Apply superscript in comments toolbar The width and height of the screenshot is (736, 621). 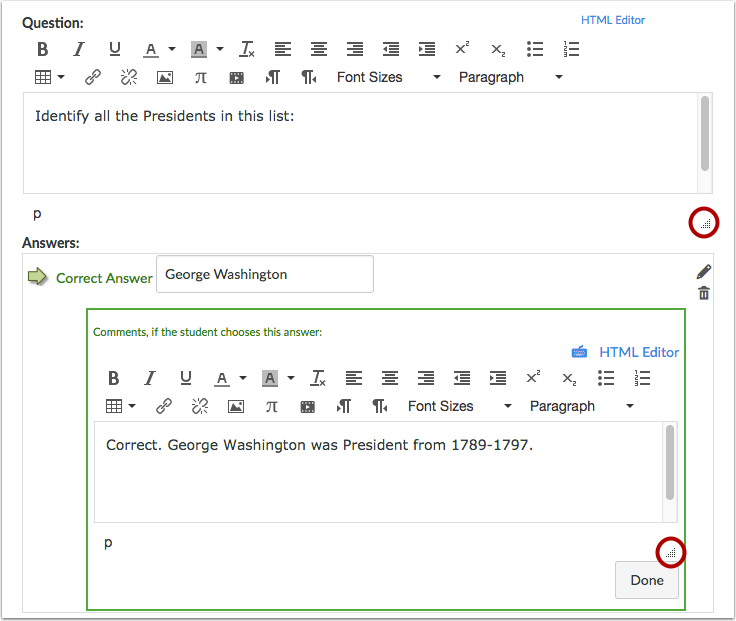533,377
